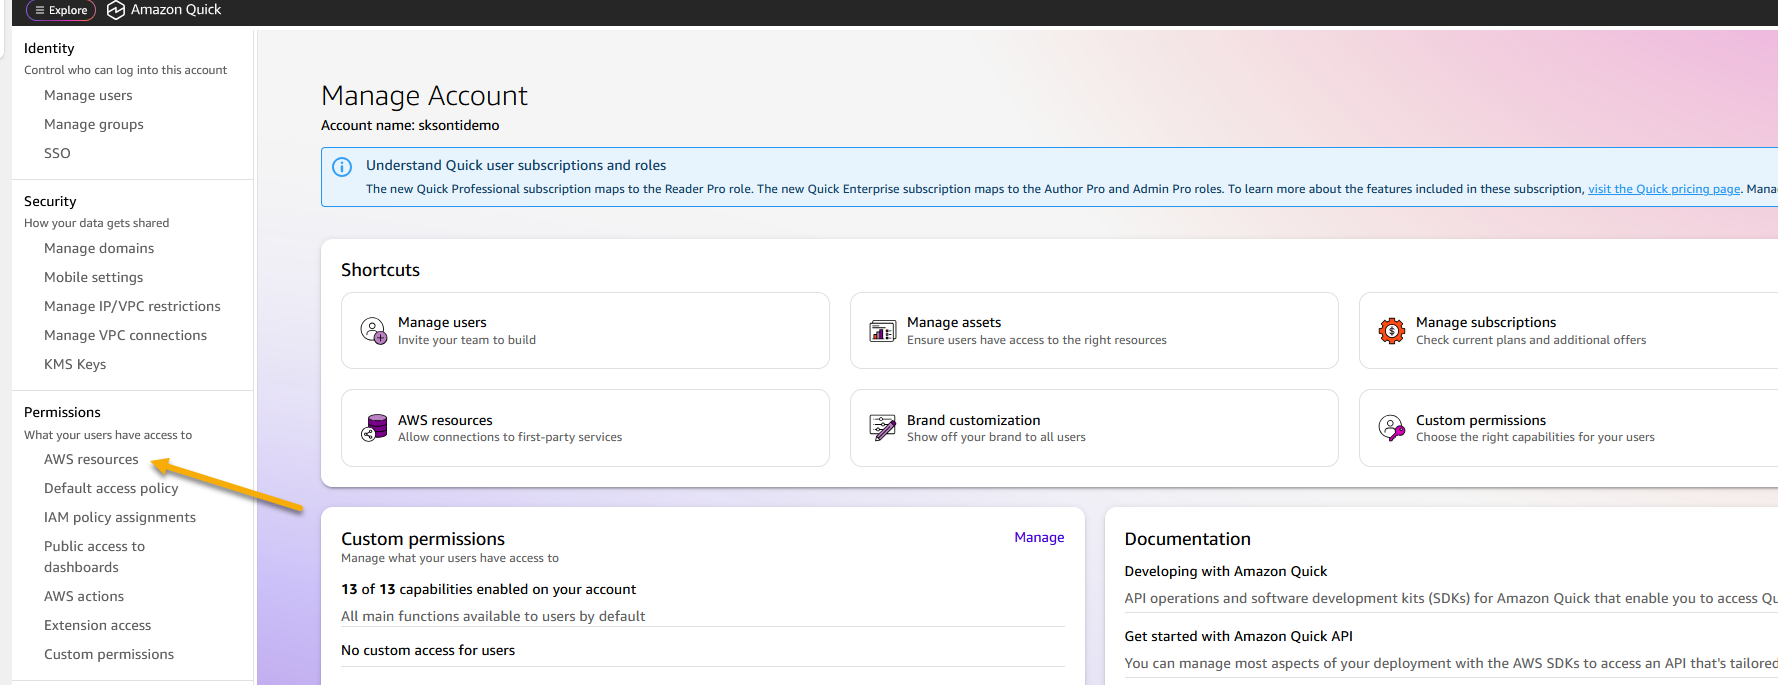Open the Custom permissions shortcut card

pyautogui.click(x=1568, y=428)
